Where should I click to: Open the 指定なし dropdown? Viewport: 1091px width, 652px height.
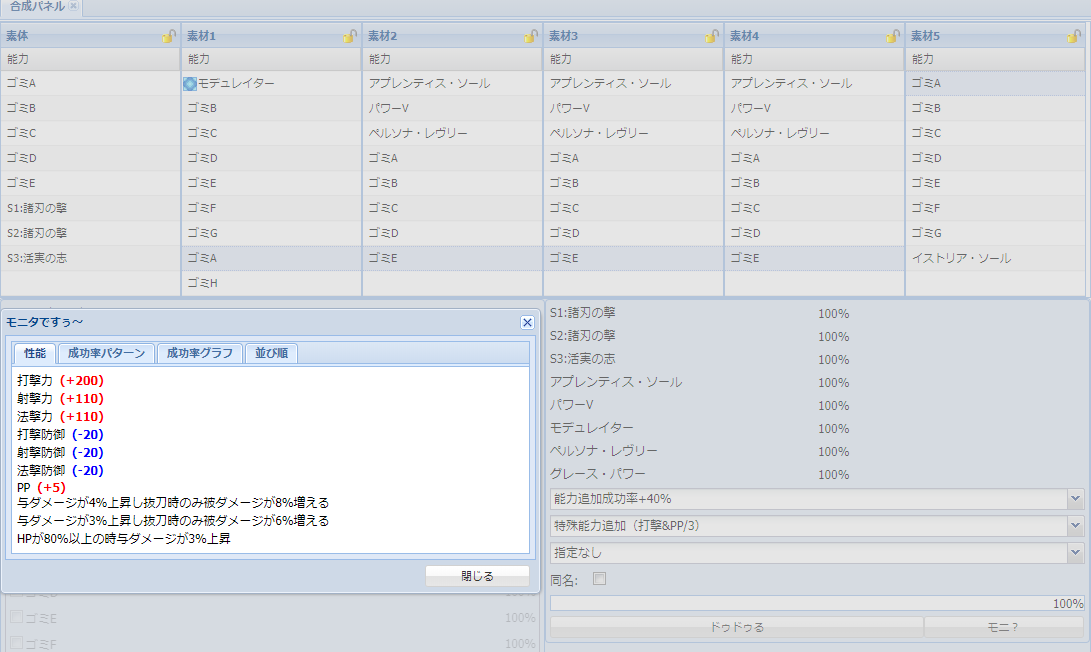tap(1075, 552)
